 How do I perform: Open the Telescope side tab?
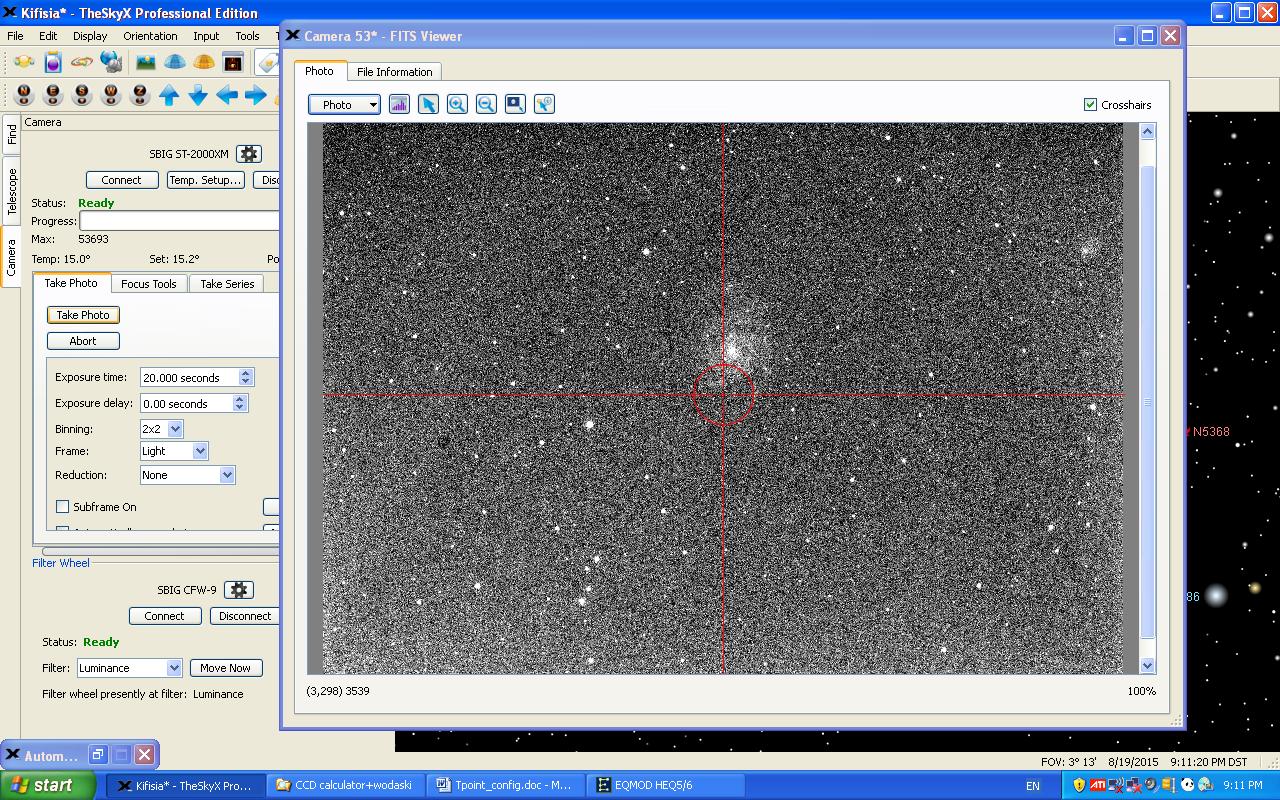[x=11, y=191]
